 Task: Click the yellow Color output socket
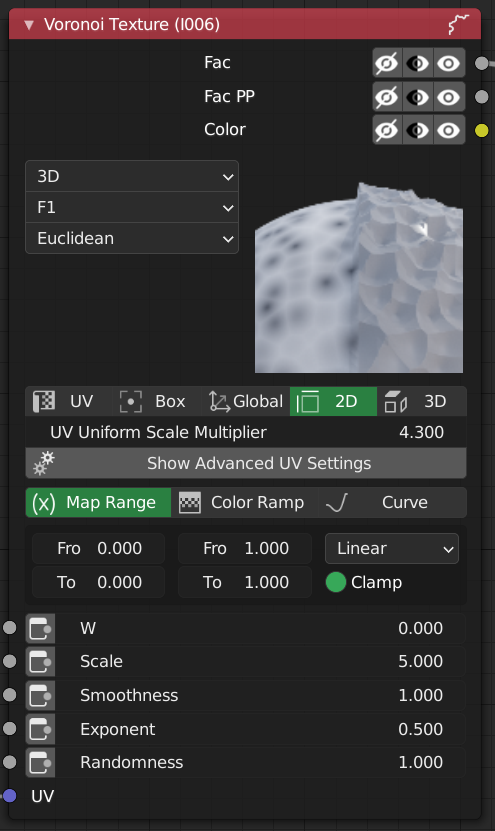481,130
